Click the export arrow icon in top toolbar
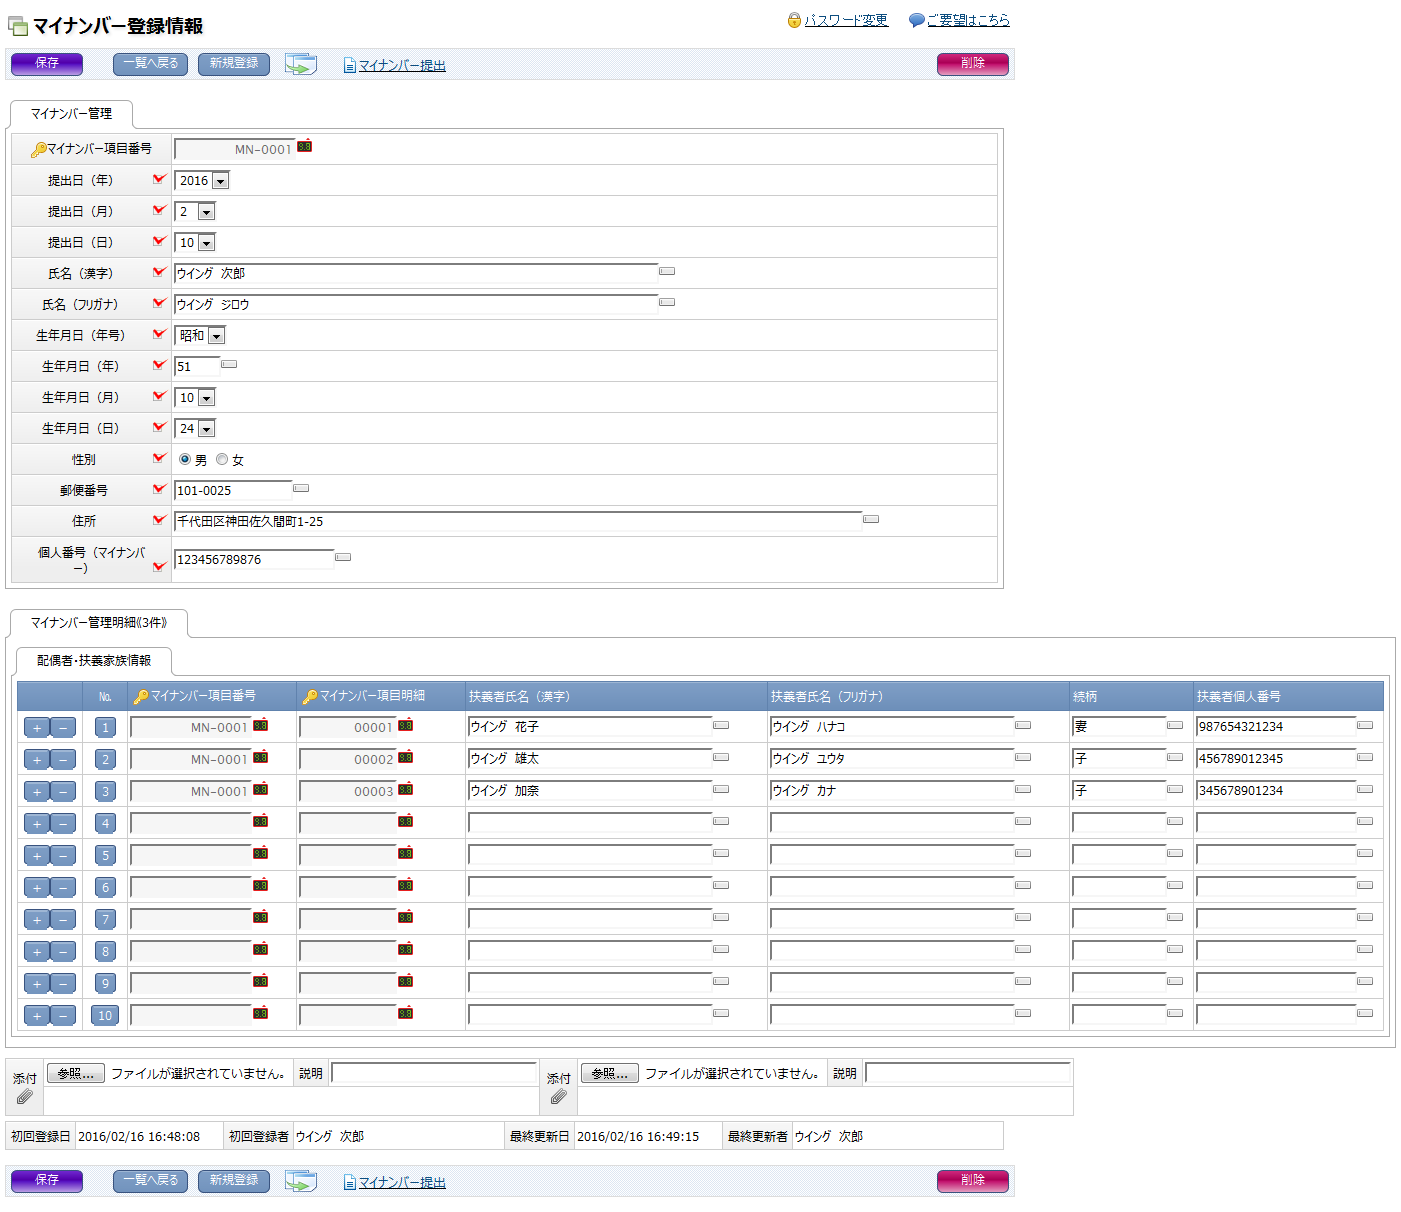Image resolution: width=1401 pixels, height=1212 pixels. [300, 64]
